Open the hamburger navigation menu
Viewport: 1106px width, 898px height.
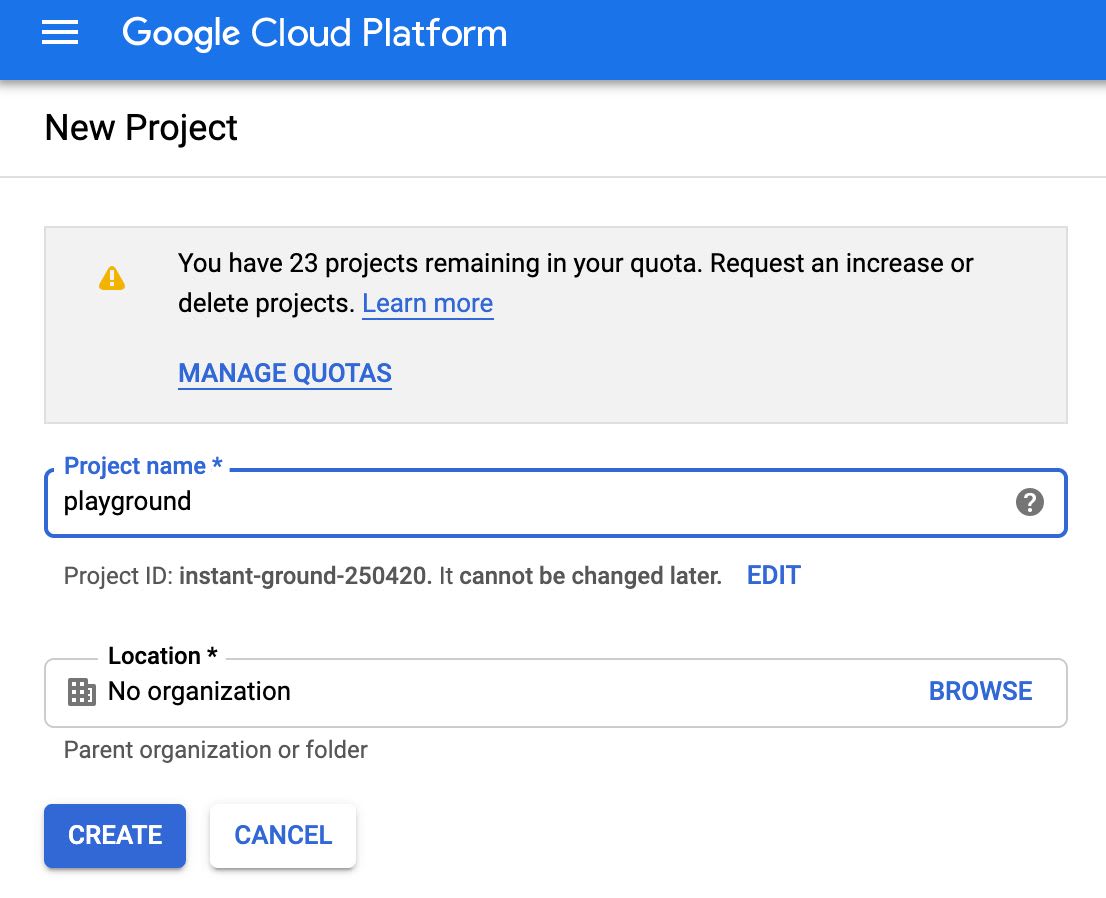60,32
